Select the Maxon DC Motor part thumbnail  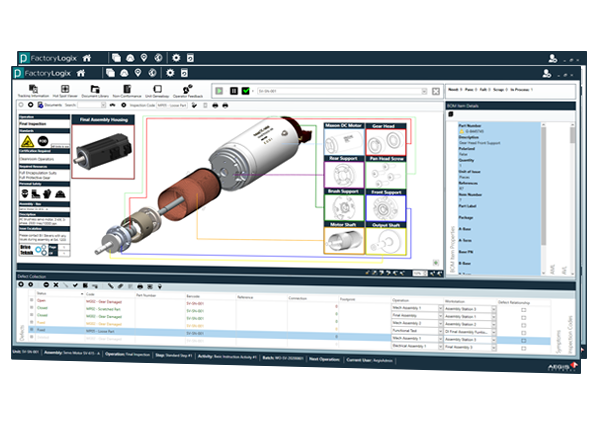344,139
